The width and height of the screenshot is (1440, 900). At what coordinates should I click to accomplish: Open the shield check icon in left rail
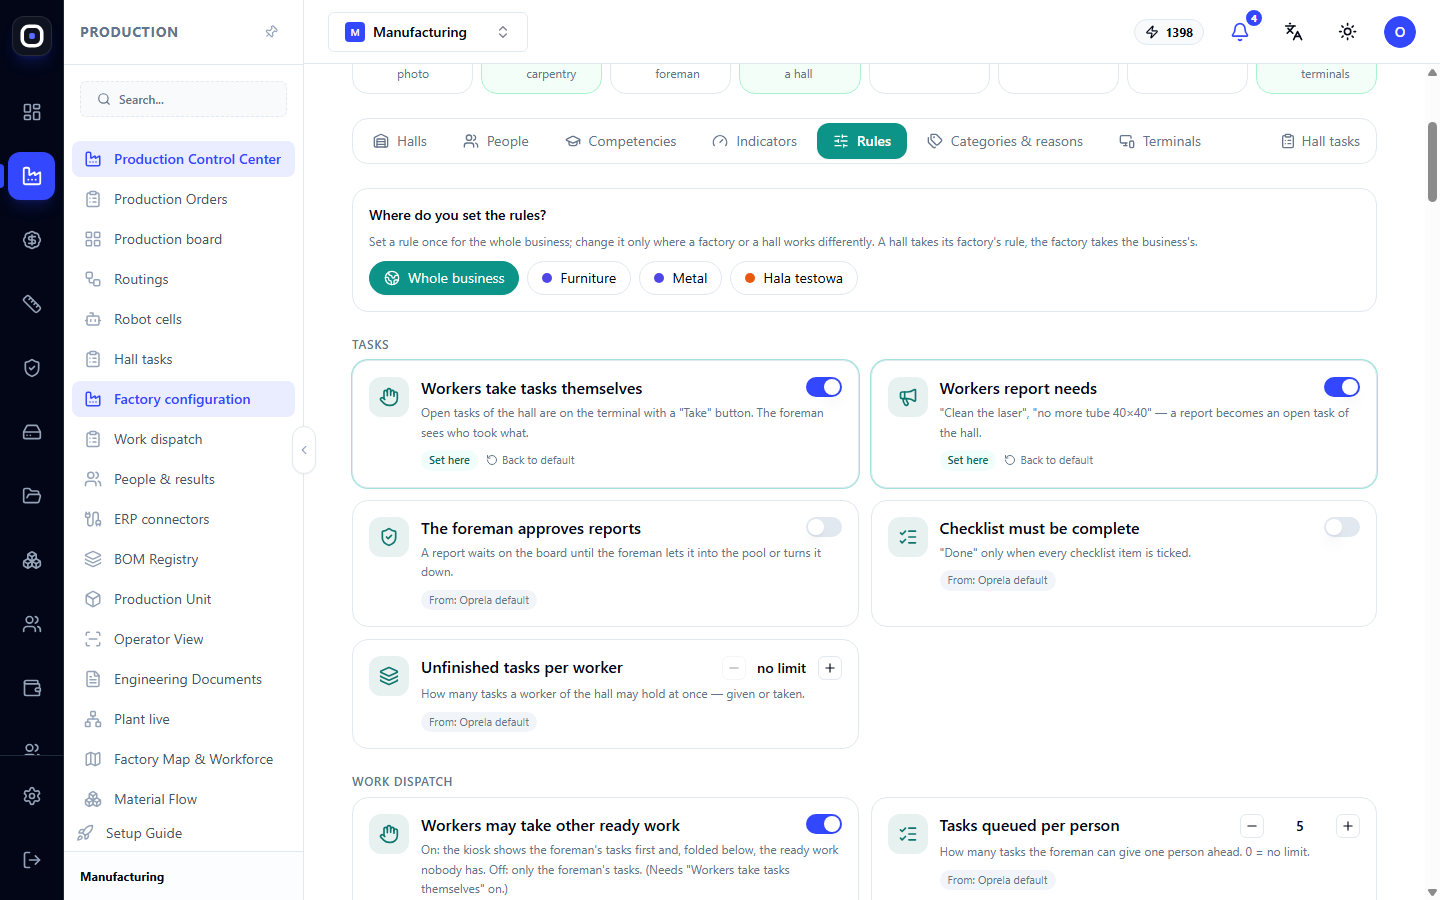pos(32,368)
